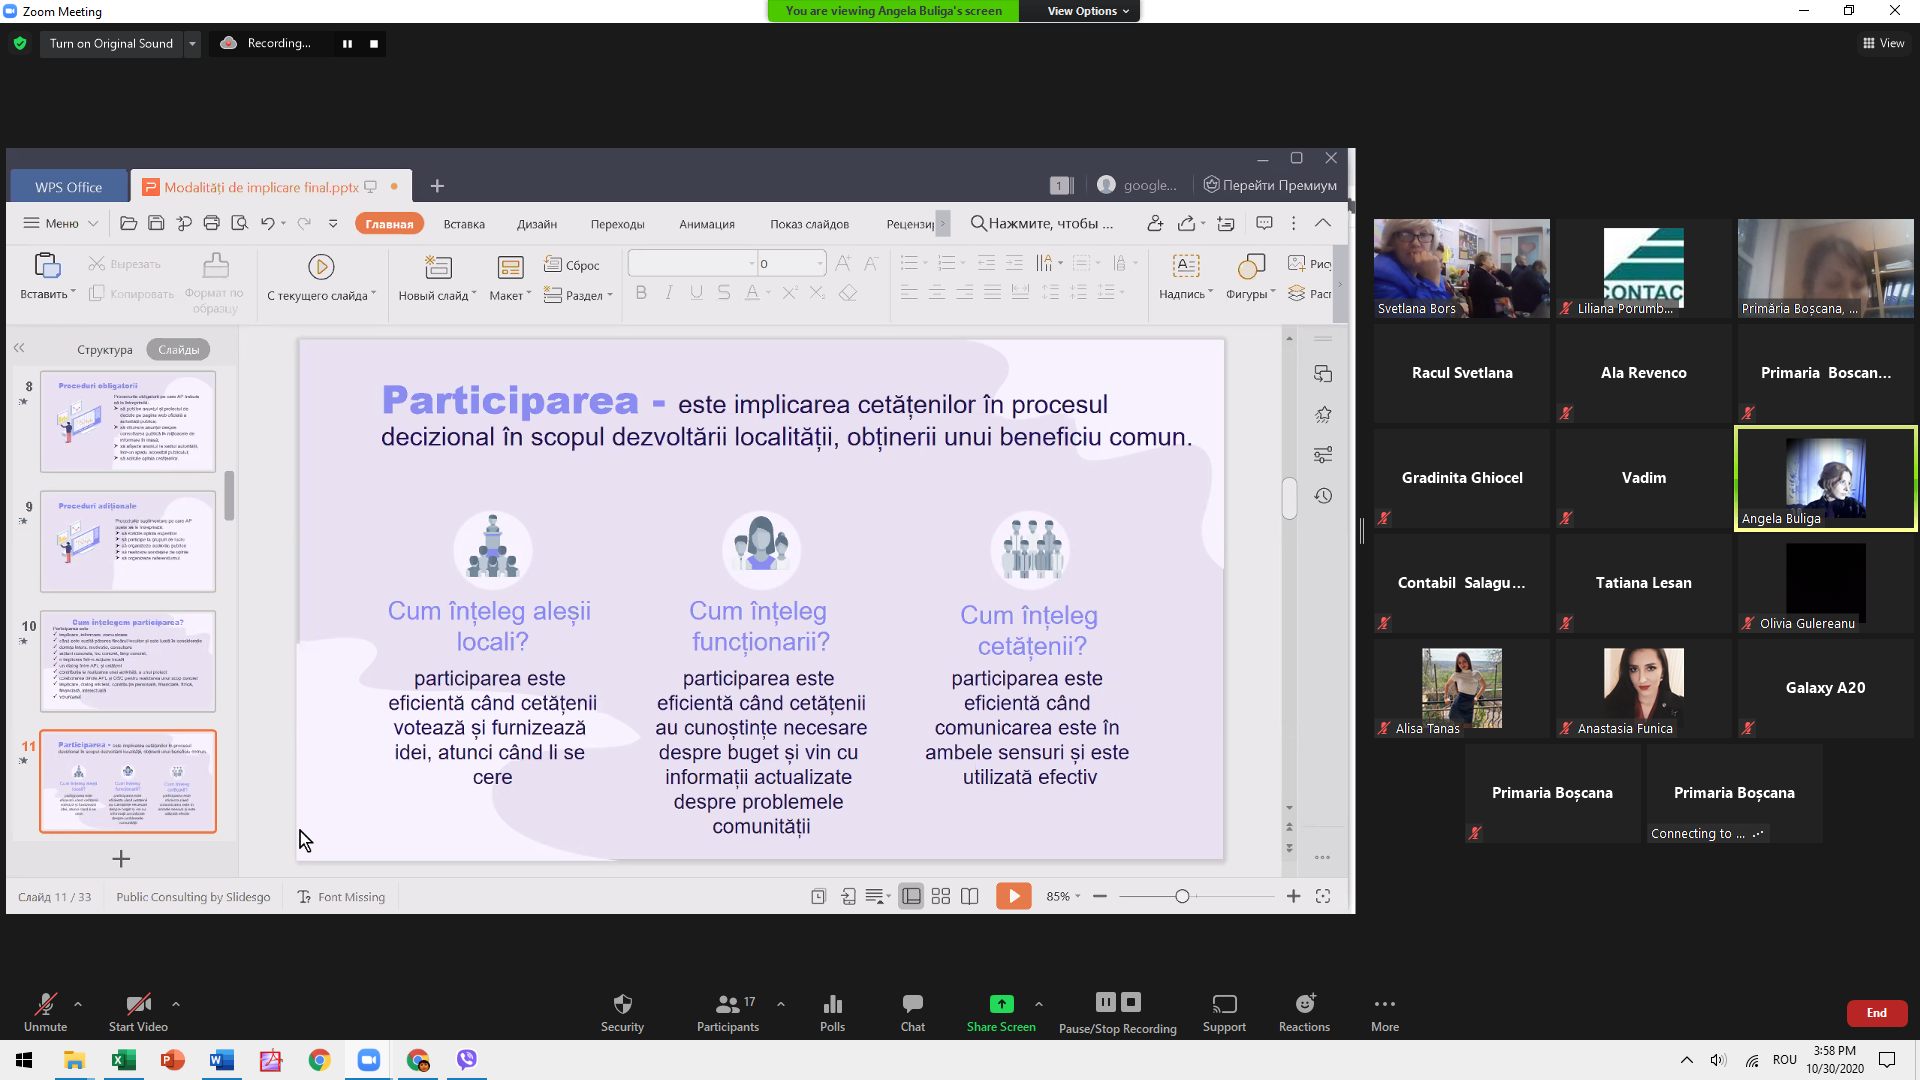This screenshot has width=1920, height=1080.
Task: Start slideshow with orange play button
Action: click(1013, 896)
